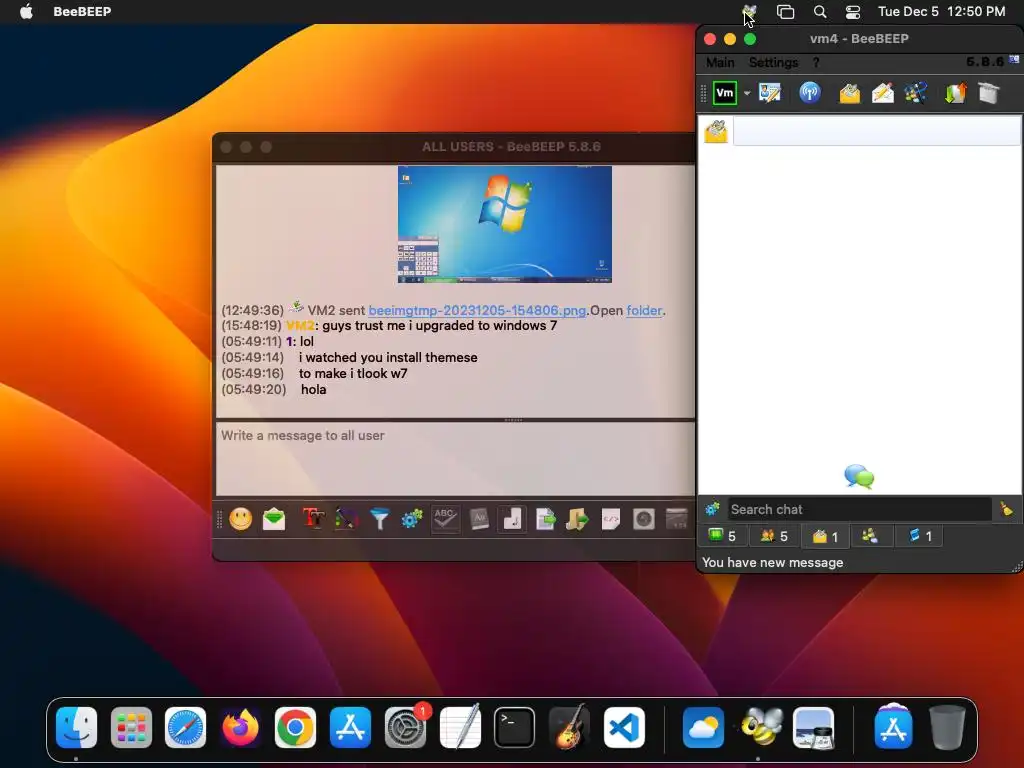1024x768 pixels.
Task: Switch to the users tab showing 5
Action: pos(774,536)
